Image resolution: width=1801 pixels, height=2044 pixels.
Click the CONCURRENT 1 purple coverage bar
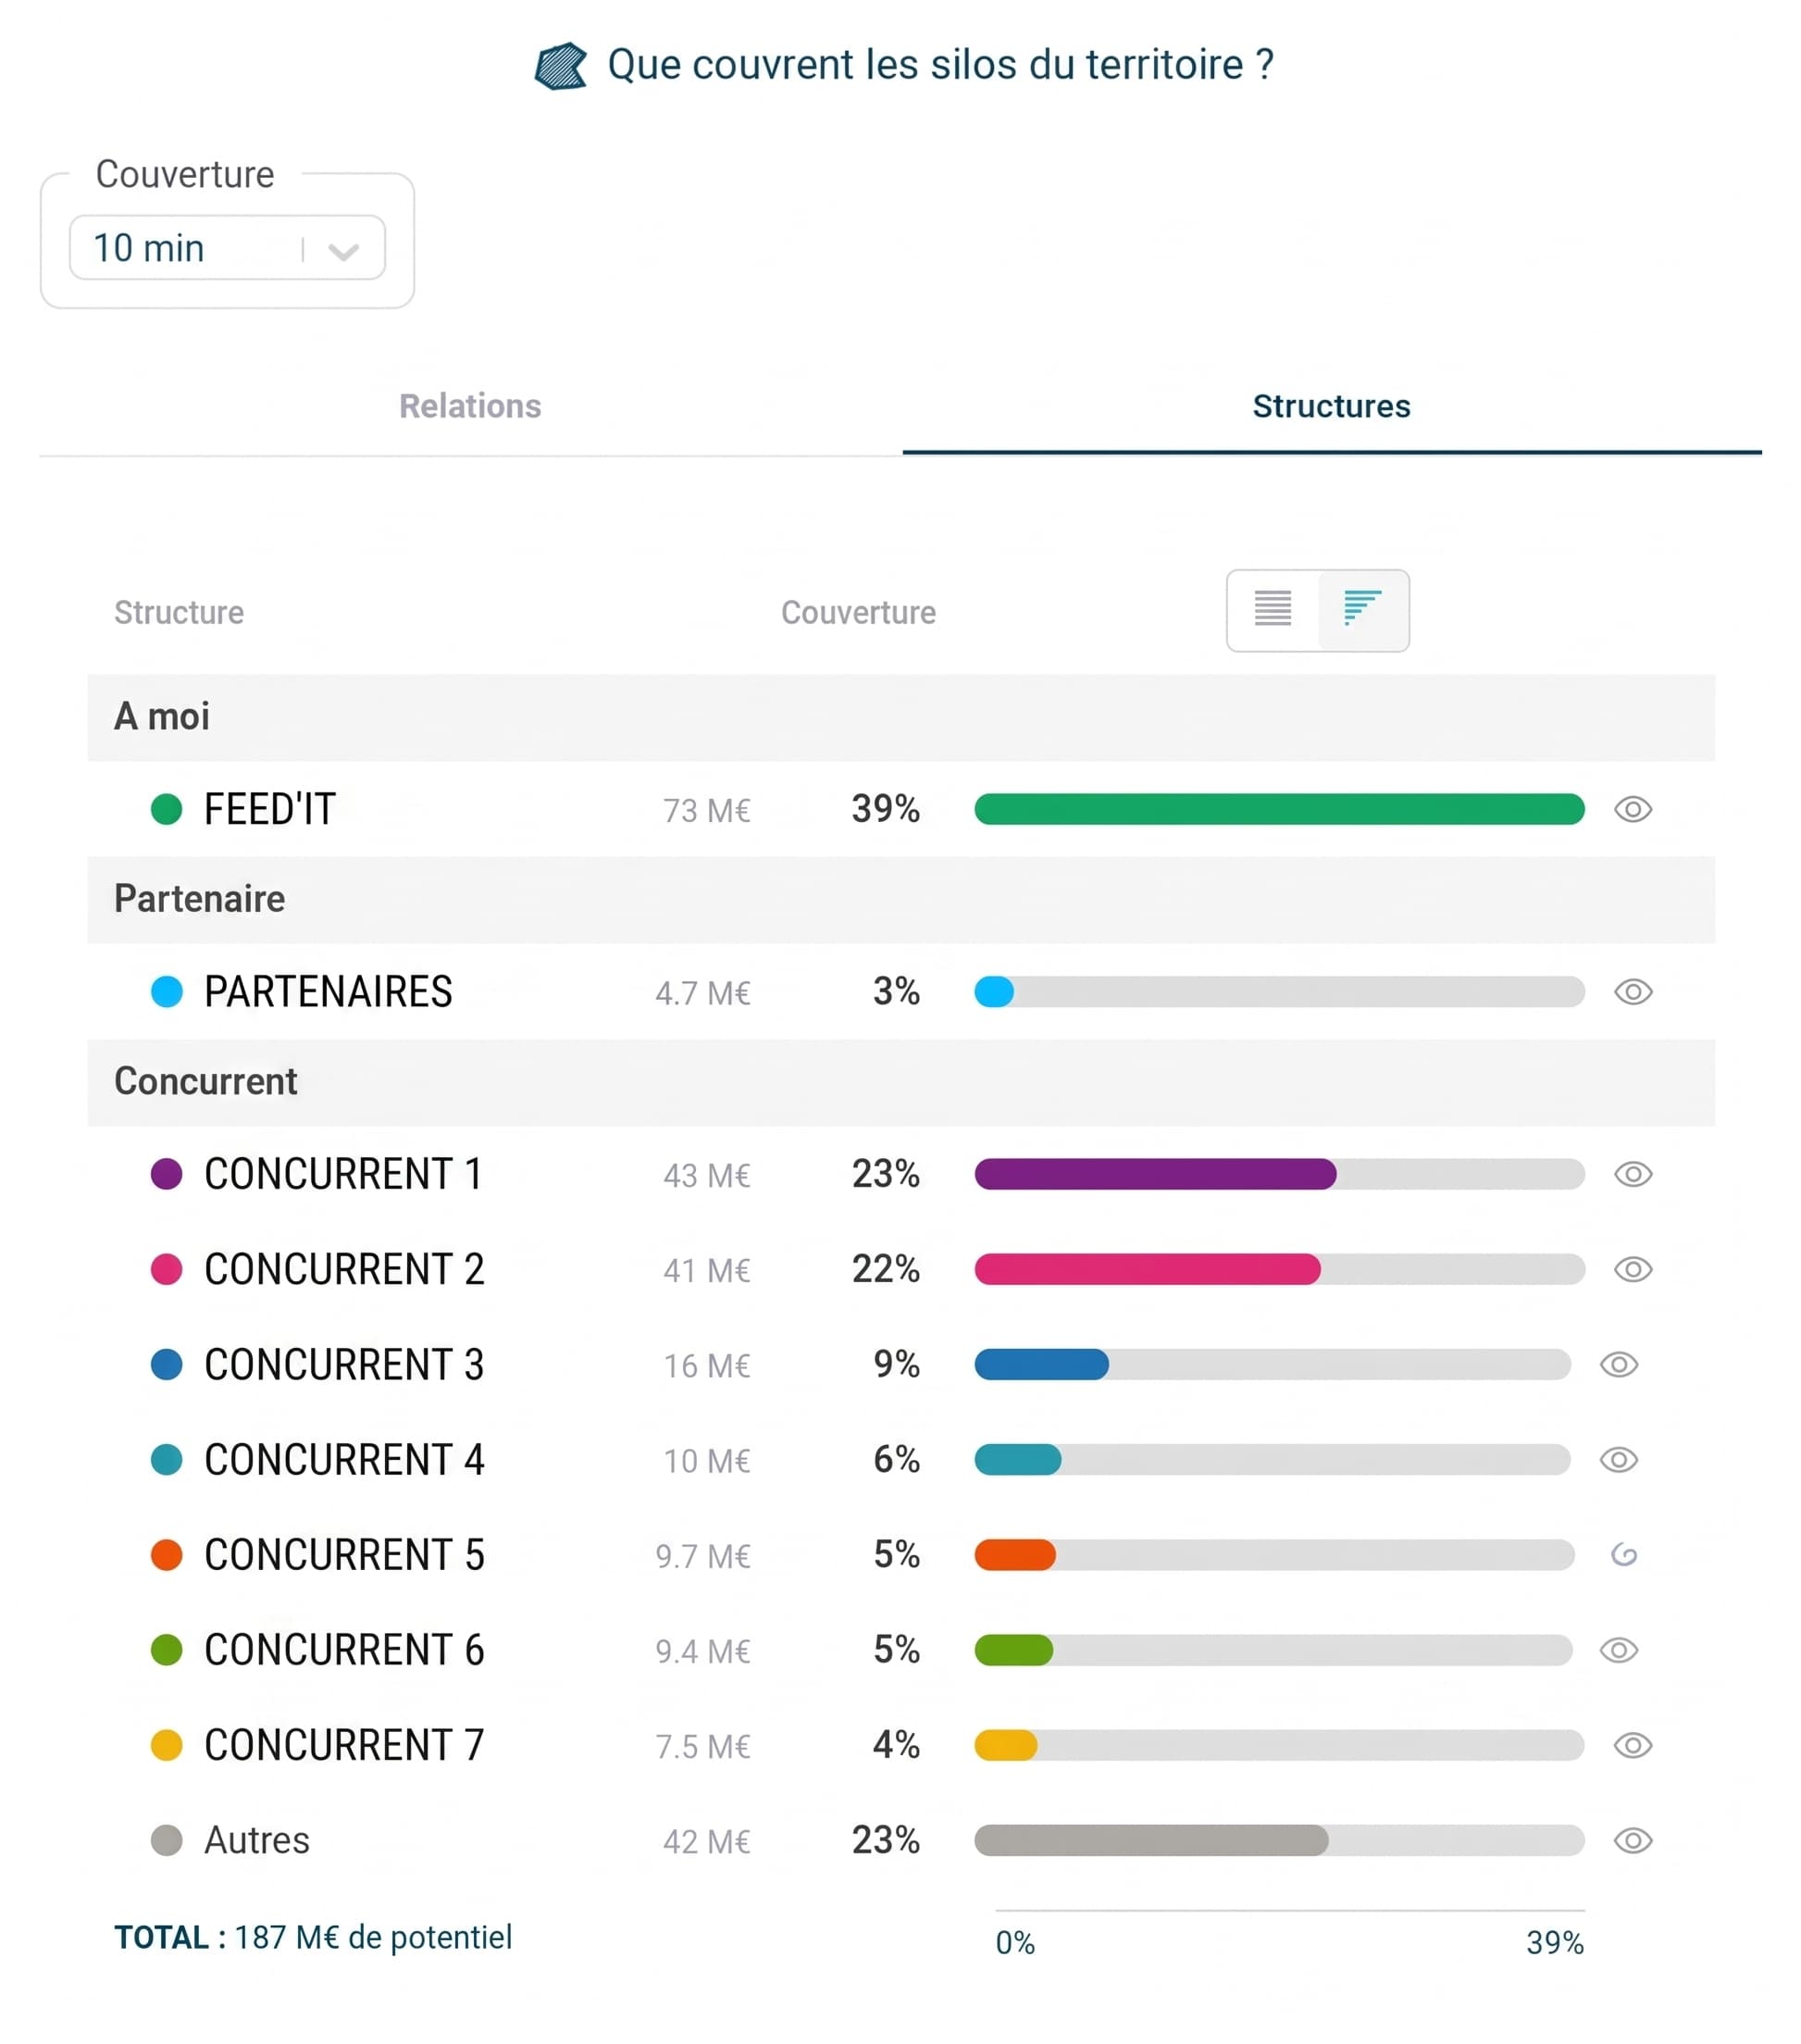[x=1155, y=1174]
